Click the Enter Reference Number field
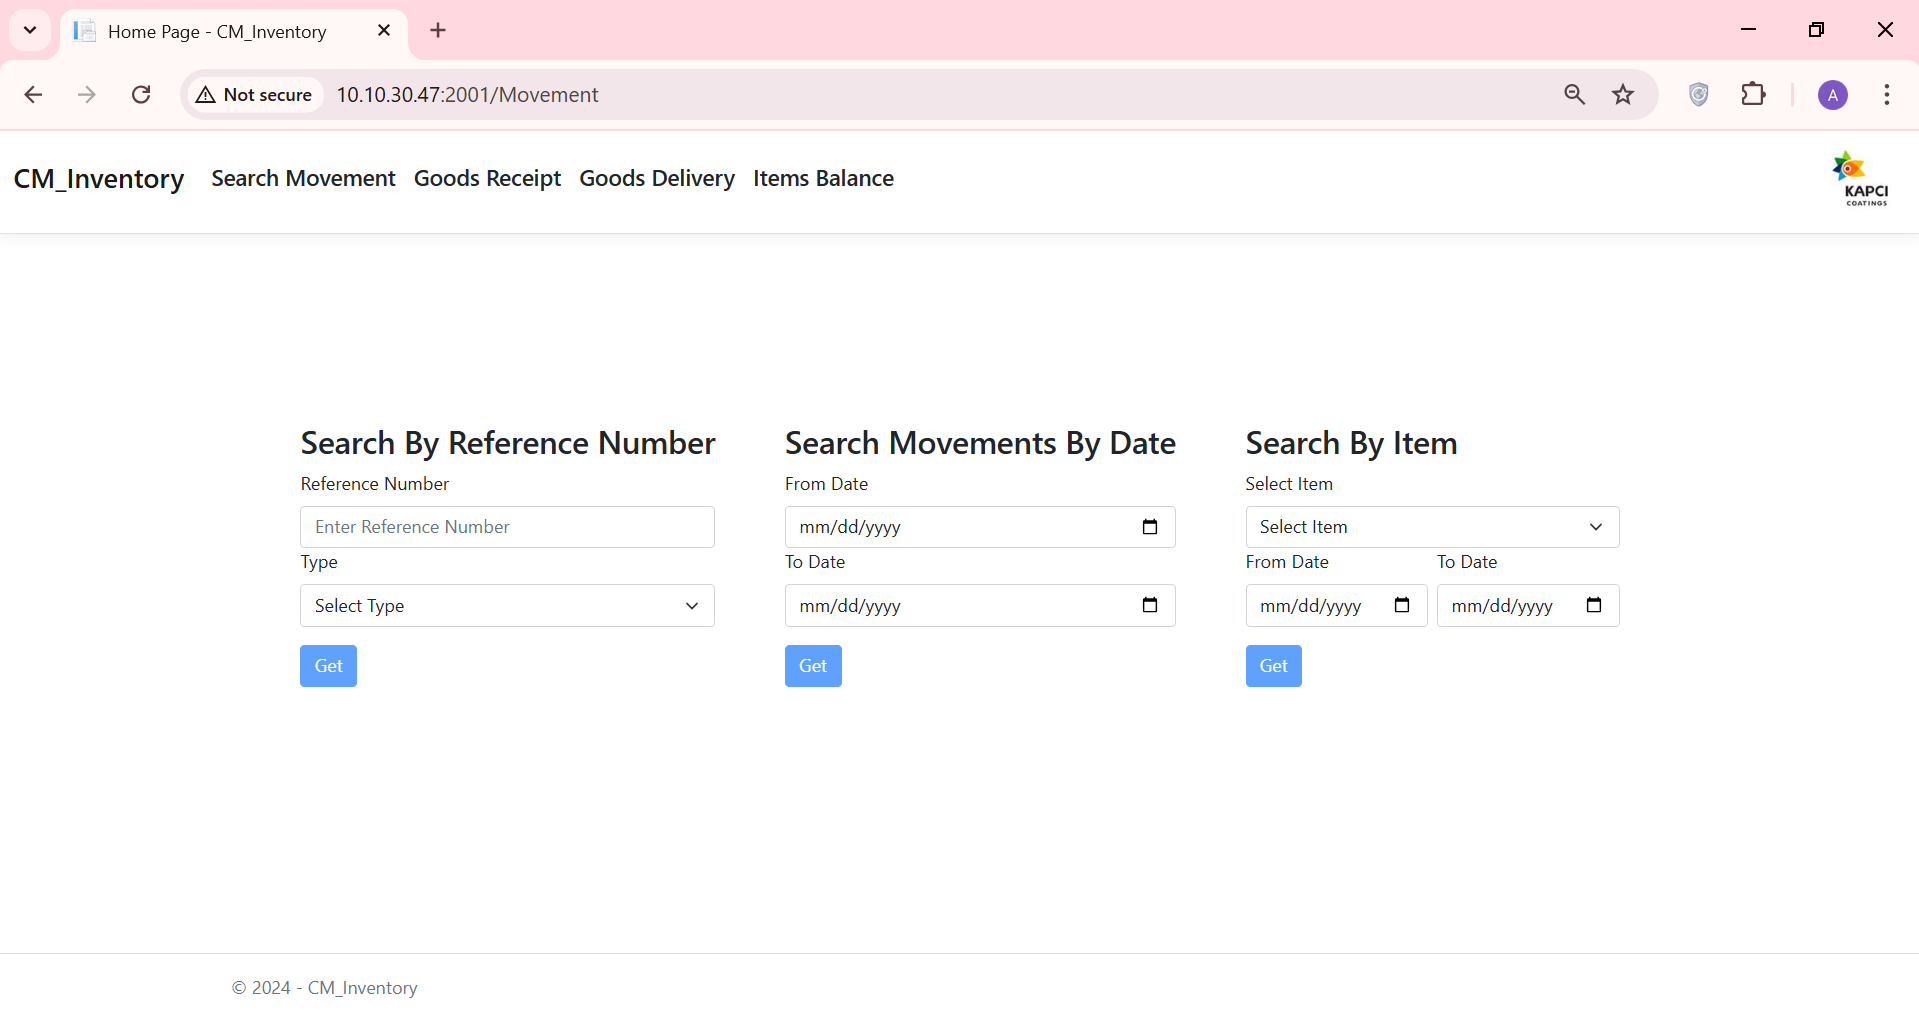Viewport: 1919px width, 1019px height. (507, 527)
